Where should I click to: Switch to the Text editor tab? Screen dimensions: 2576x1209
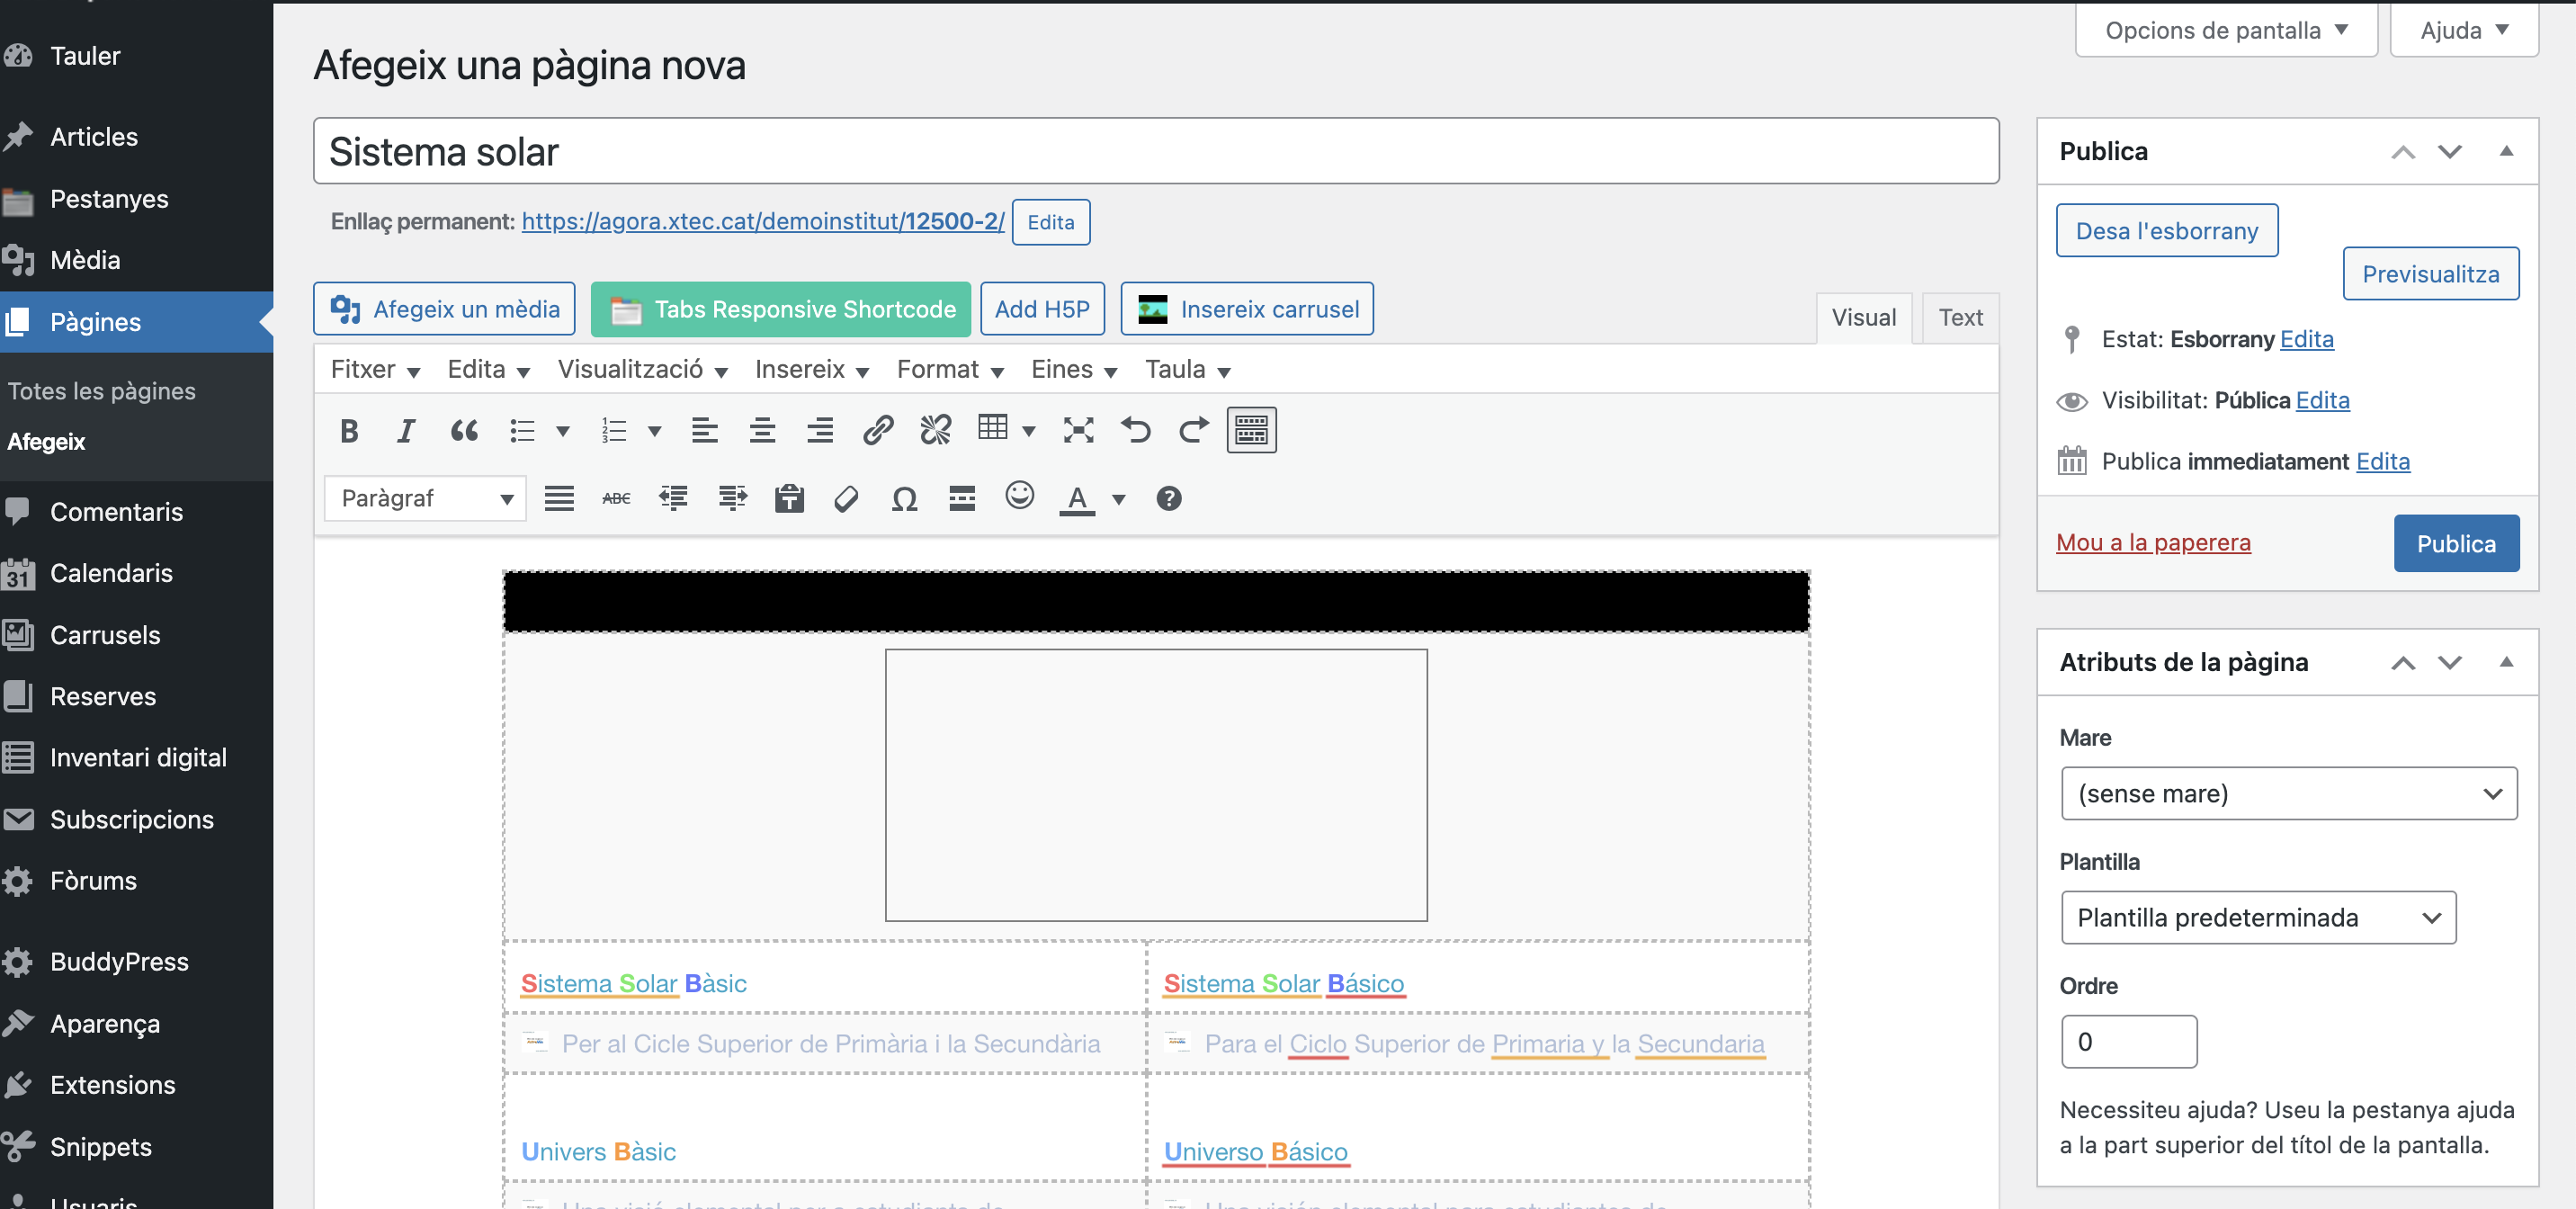tap(1959, 318)
